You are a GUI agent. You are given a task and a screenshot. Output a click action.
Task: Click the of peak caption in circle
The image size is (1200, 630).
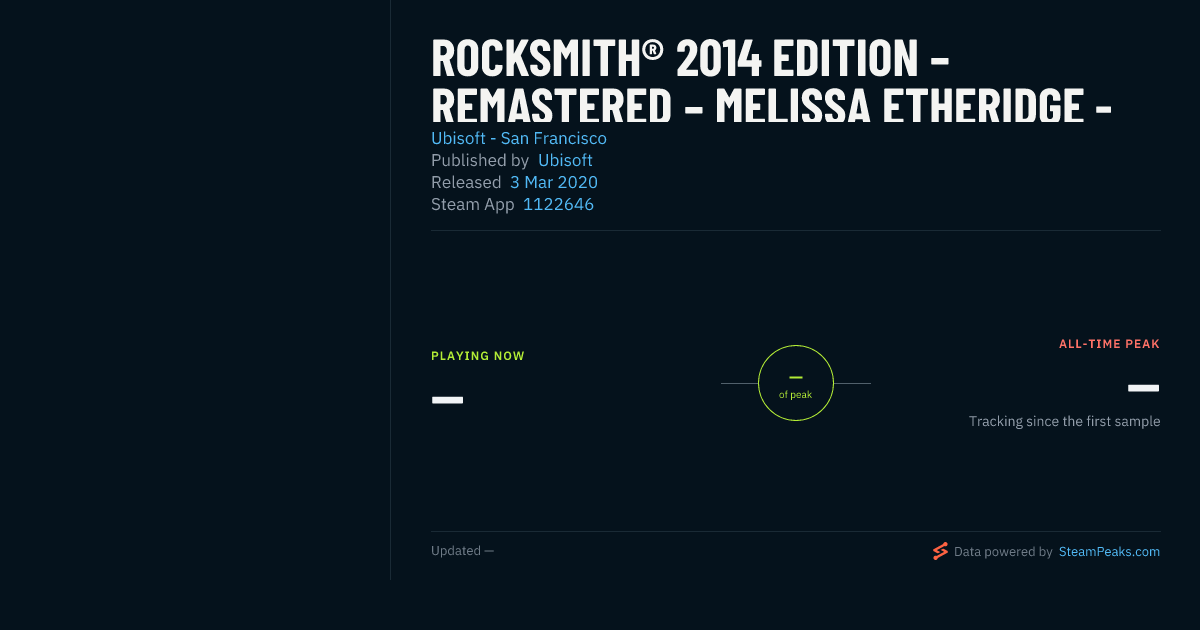(796, 394)
